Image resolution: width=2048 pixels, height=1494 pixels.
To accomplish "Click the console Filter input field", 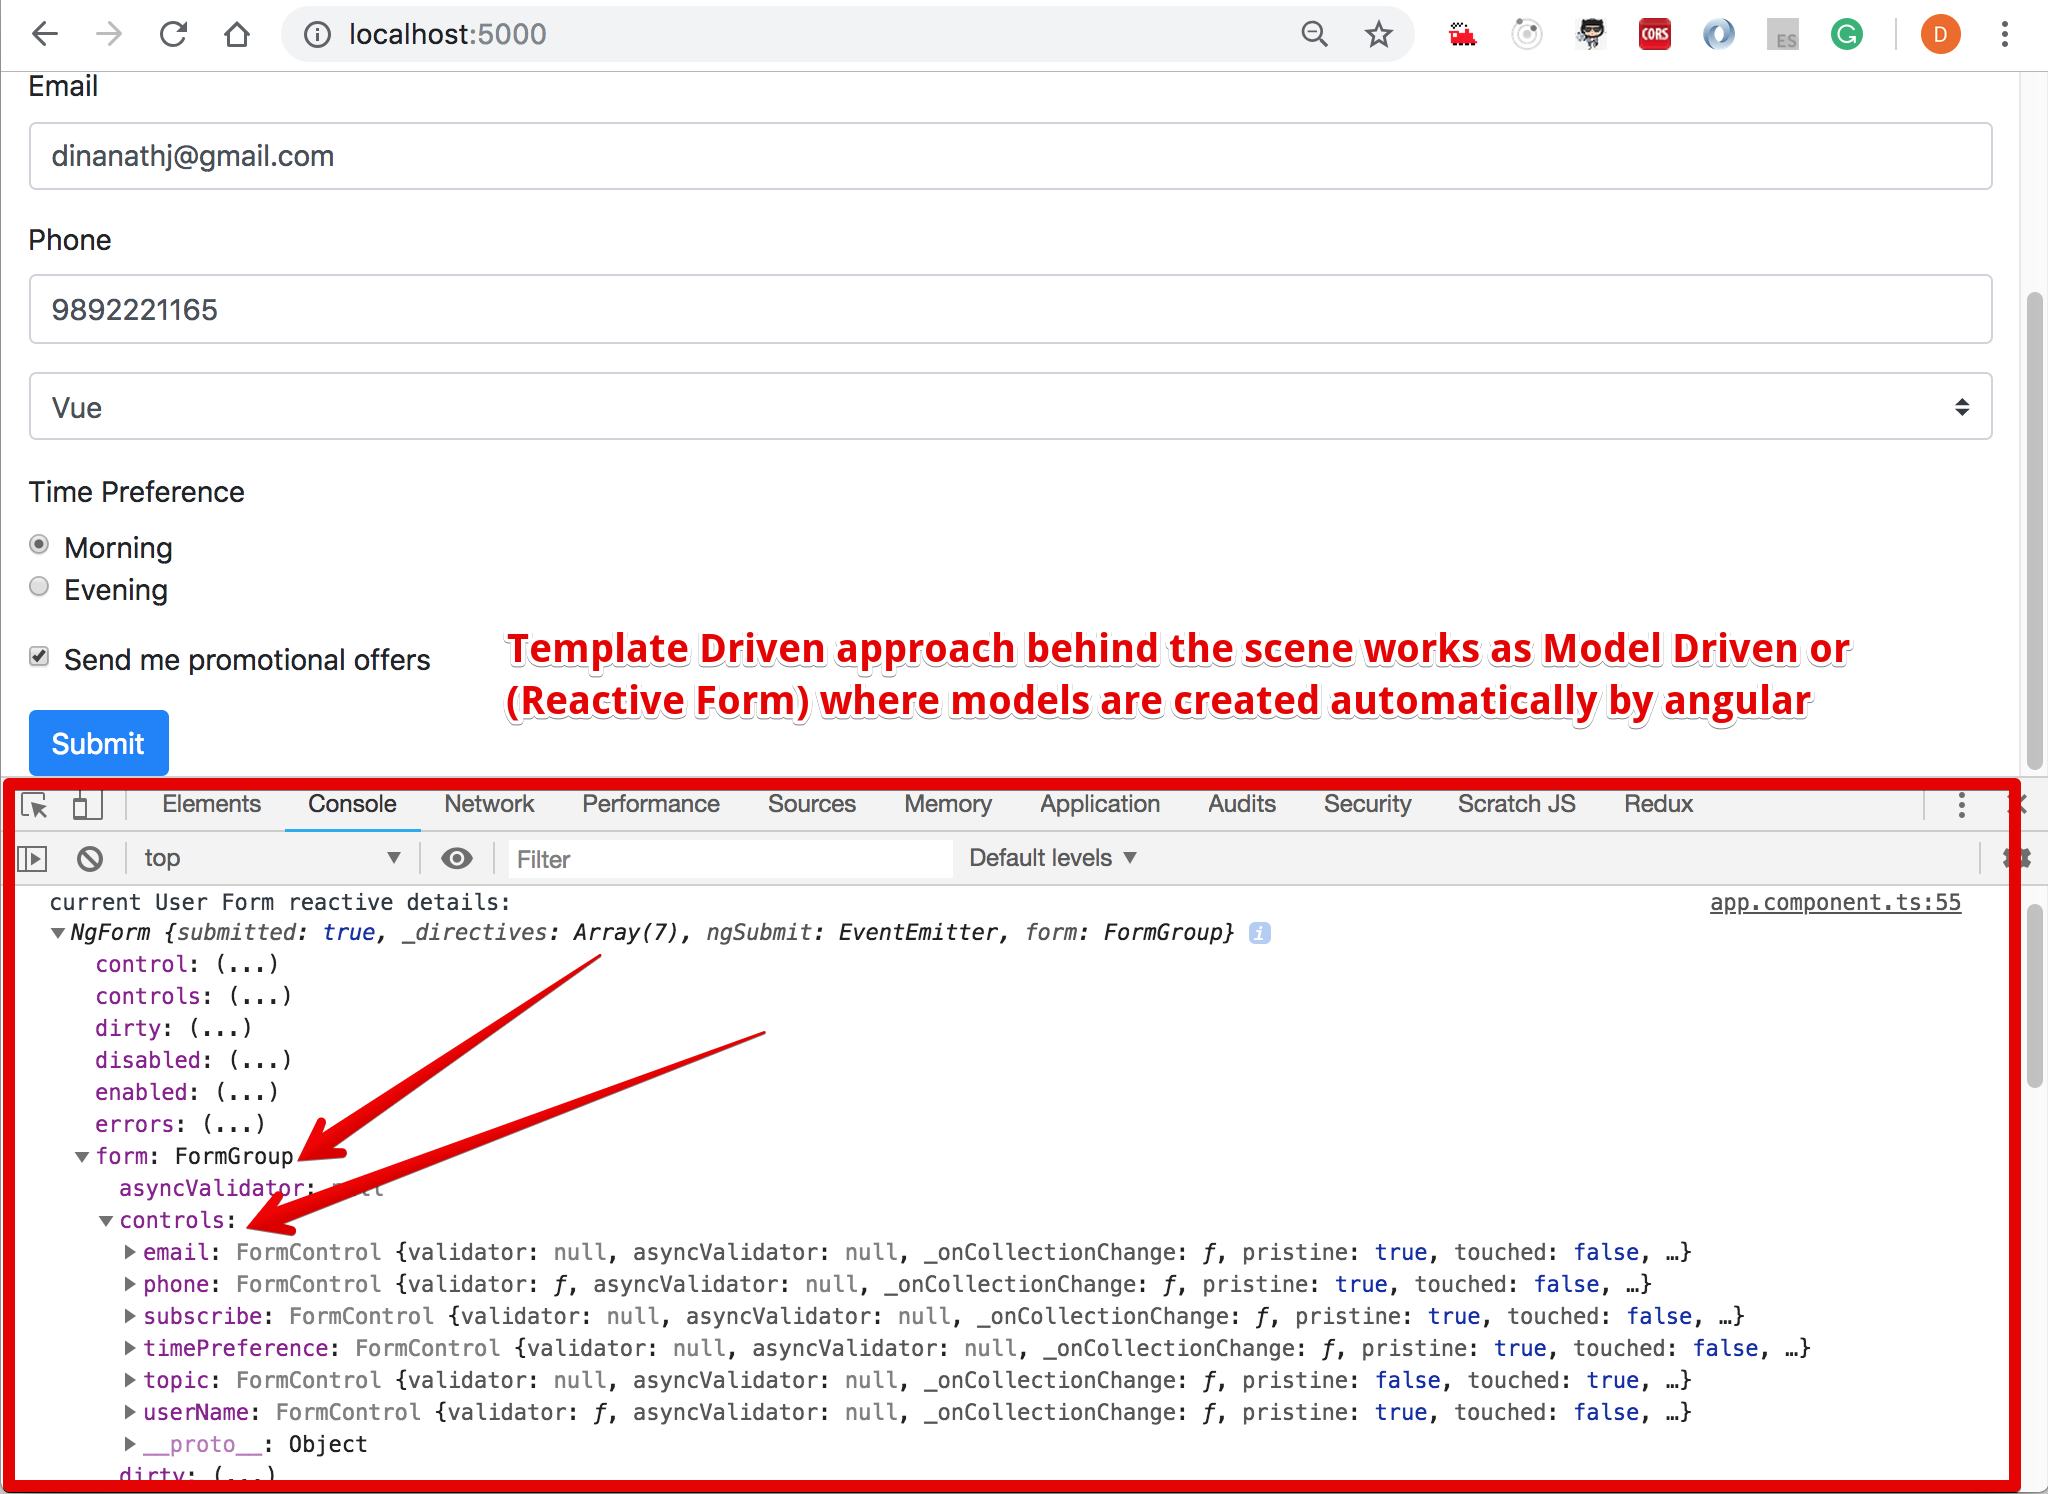I will pos(730,859).
